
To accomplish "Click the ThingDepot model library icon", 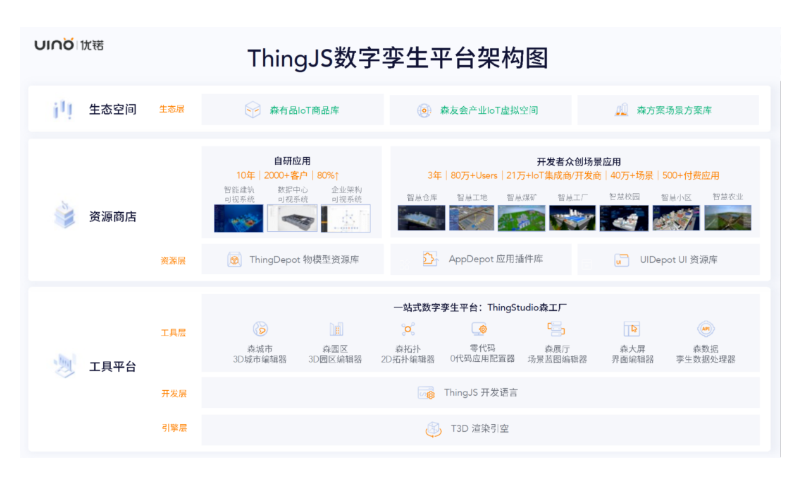I will coord(234,260).
